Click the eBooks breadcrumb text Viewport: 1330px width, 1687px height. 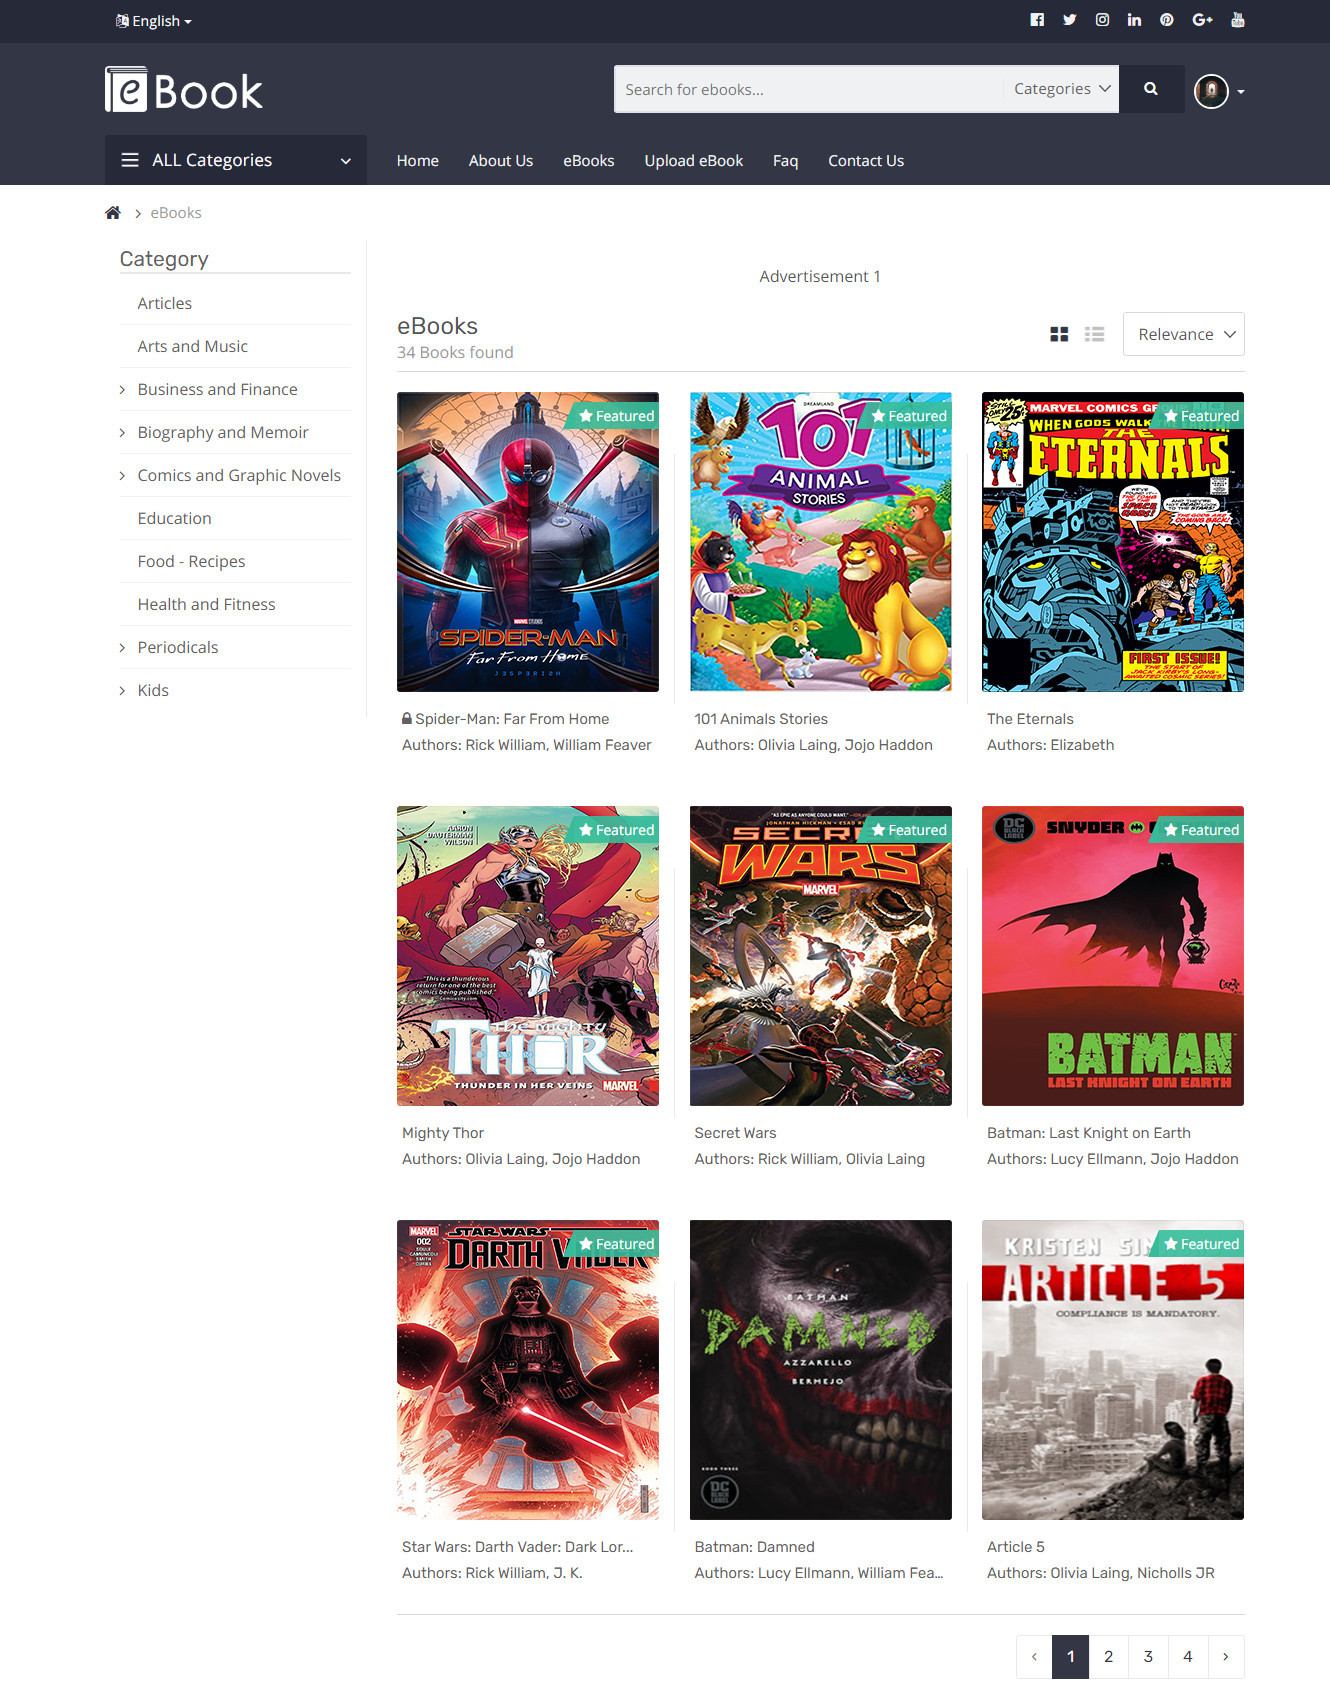pos(176,213)
